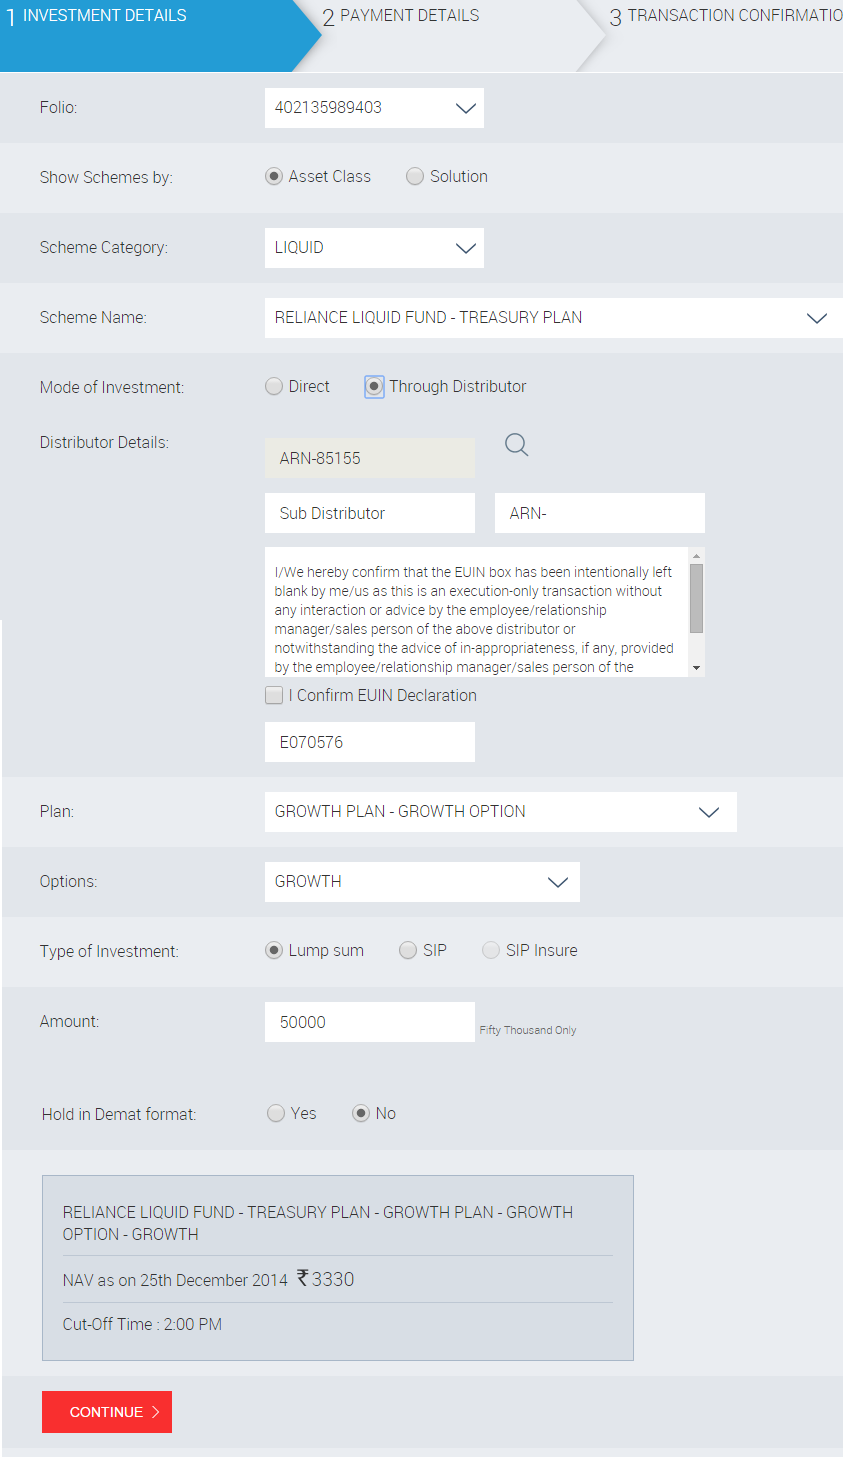Click the EUIN declaration scrollbar down arrow
This screenshot has width=843, height=1466.
697,668
